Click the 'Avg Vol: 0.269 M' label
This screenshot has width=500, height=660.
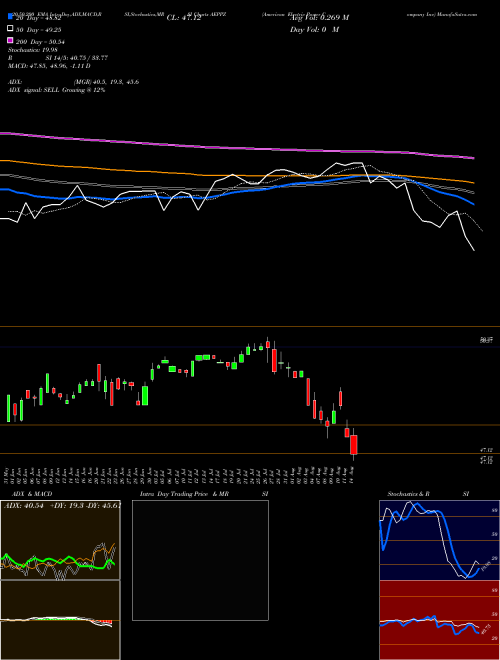point(319,18)
